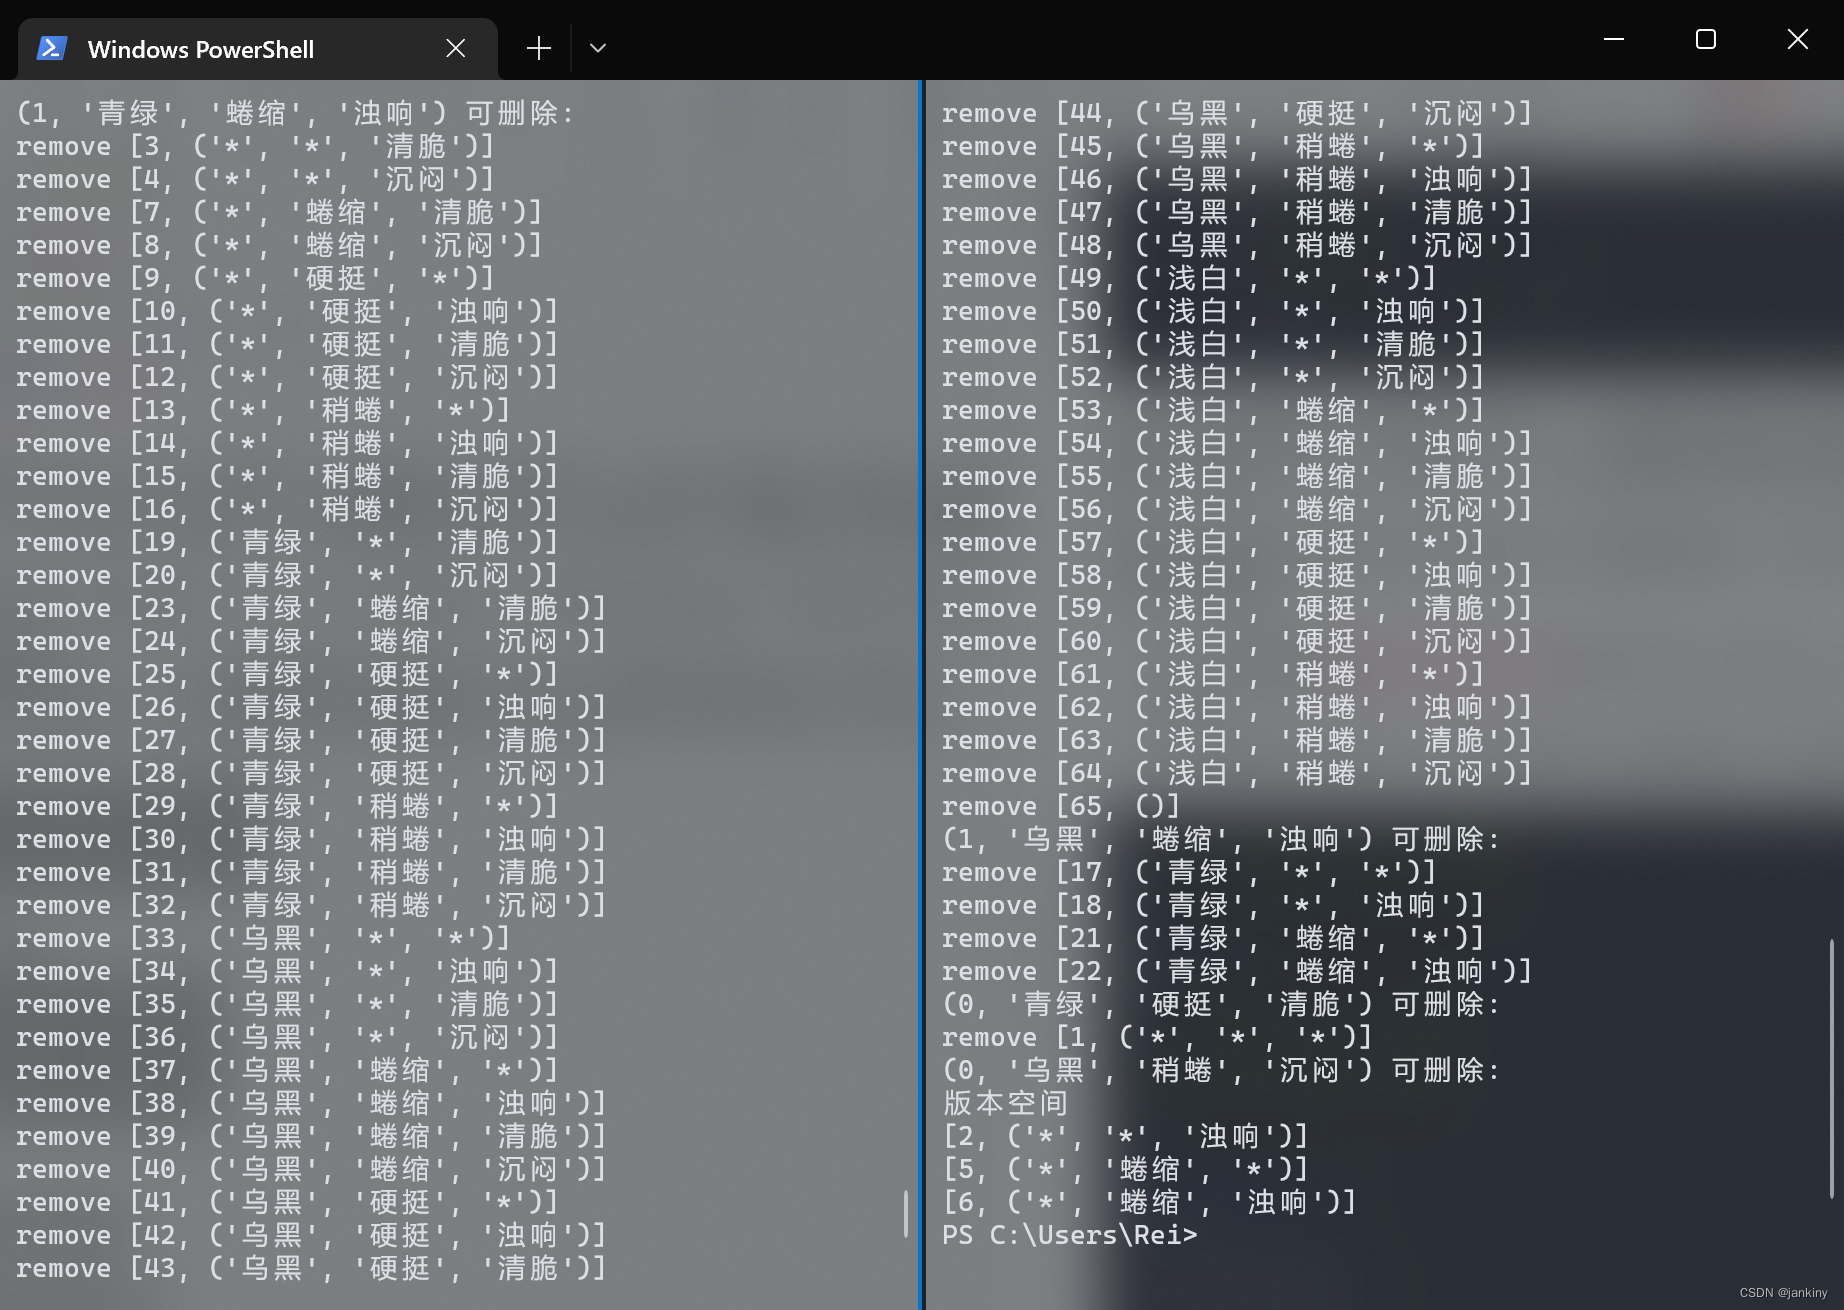Click line "remove [65, ()]"
This screenshot has height=1310, width=1844.
1061,806
